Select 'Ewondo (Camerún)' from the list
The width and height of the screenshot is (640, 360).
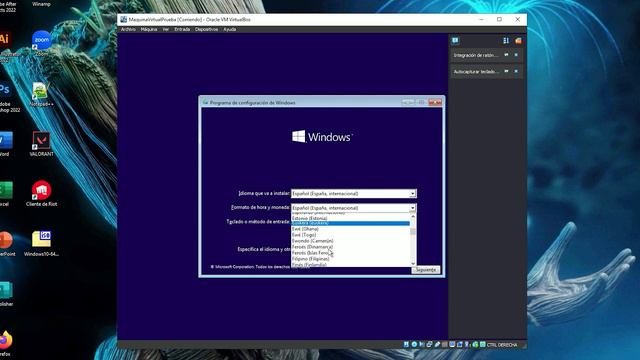(x=350, y=241)
